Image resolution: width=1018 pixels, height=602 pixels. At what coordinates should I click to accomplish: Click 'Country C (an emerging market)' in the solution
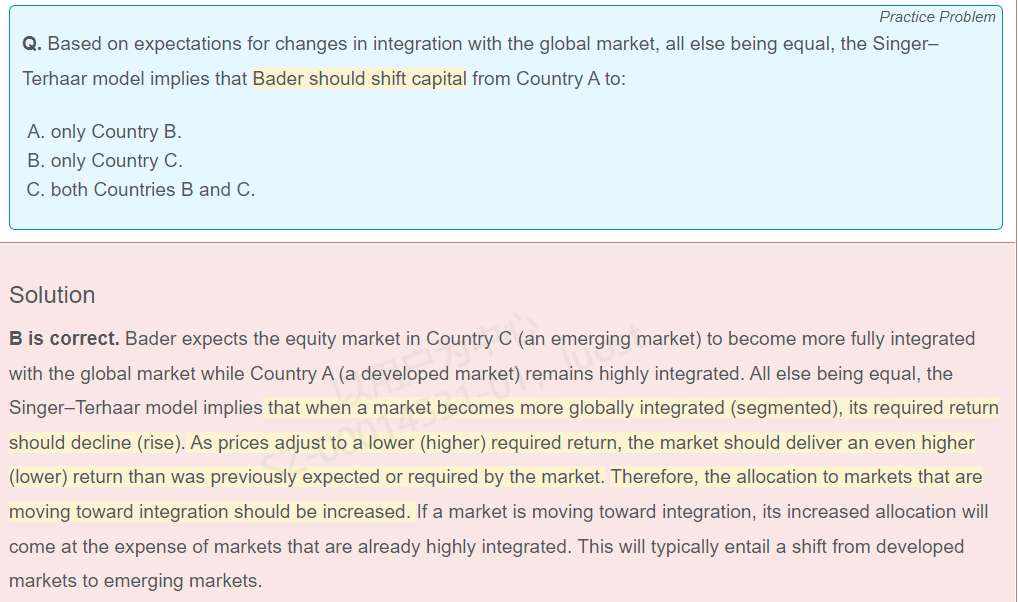[x=564, y=339]
